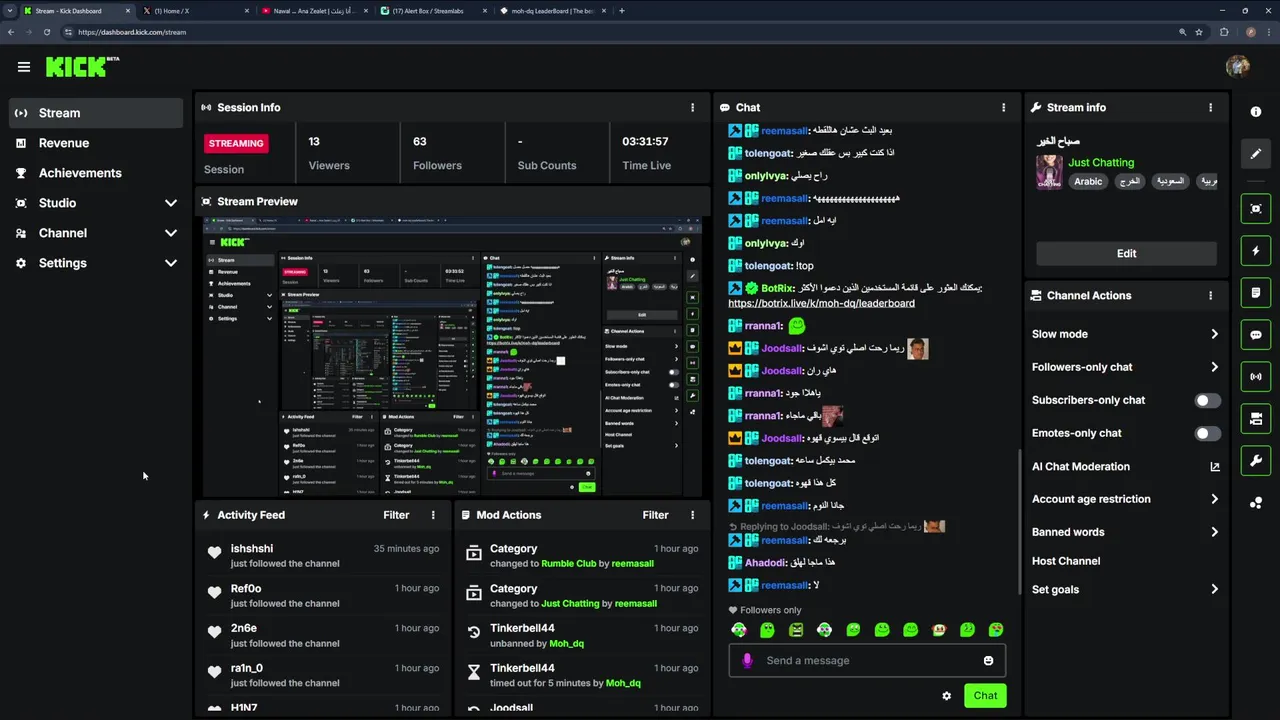Viewport: 1280px width, 720px height.
Task: Bookmark this page with the star icon
Action: [1198, 32]
